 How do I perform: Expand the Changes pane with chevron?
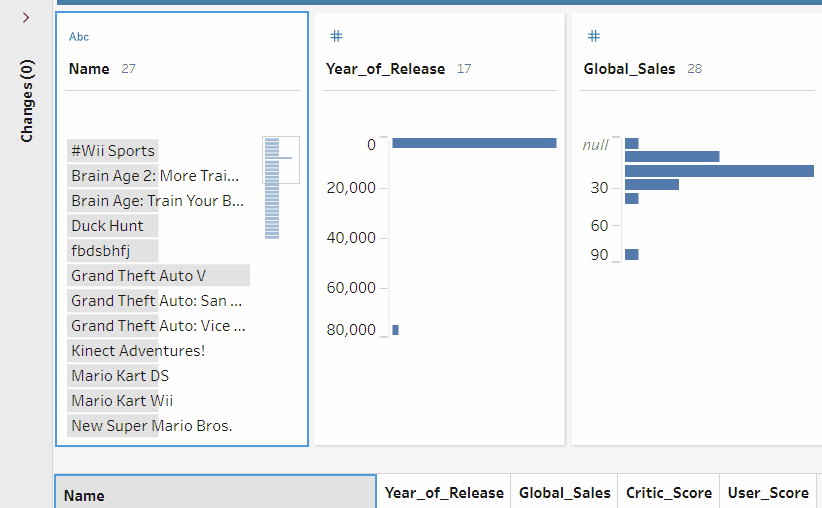(x=26, y=17)
